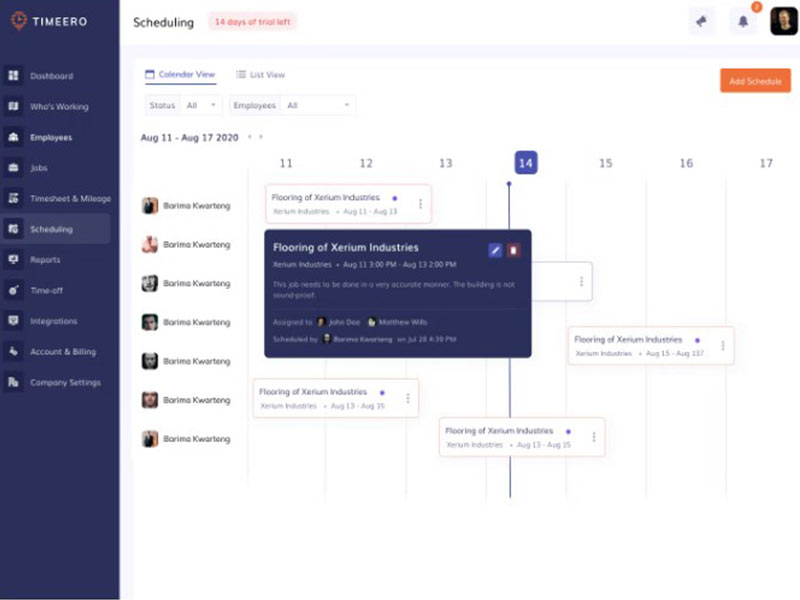Click assignee Matthew Wills in popup

coord(397,322)
